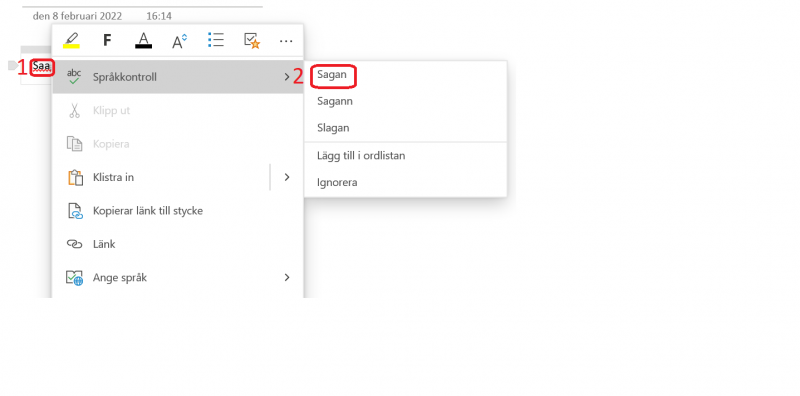800x396 pixels.
Task: Expand the Klistra in options arrow
Action: (x=287, y=177)
